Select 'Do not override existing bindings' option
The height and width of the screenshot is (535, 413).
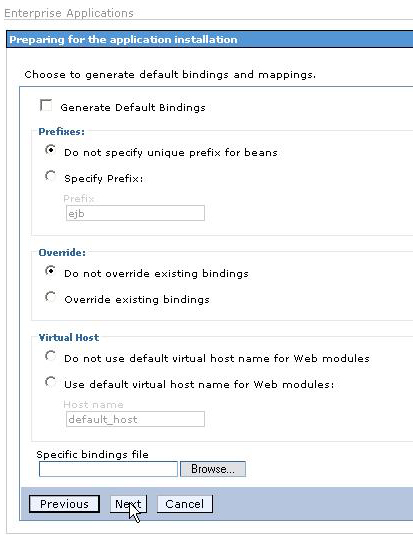coord(50,271)
